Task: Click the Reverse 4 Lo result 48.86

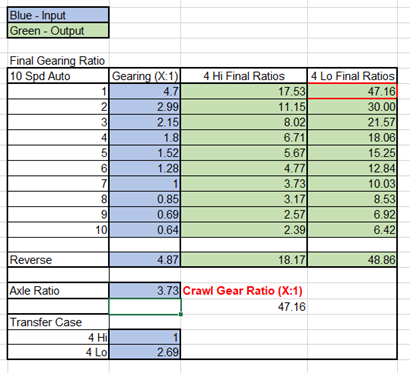Action: [x=352, y=260]
